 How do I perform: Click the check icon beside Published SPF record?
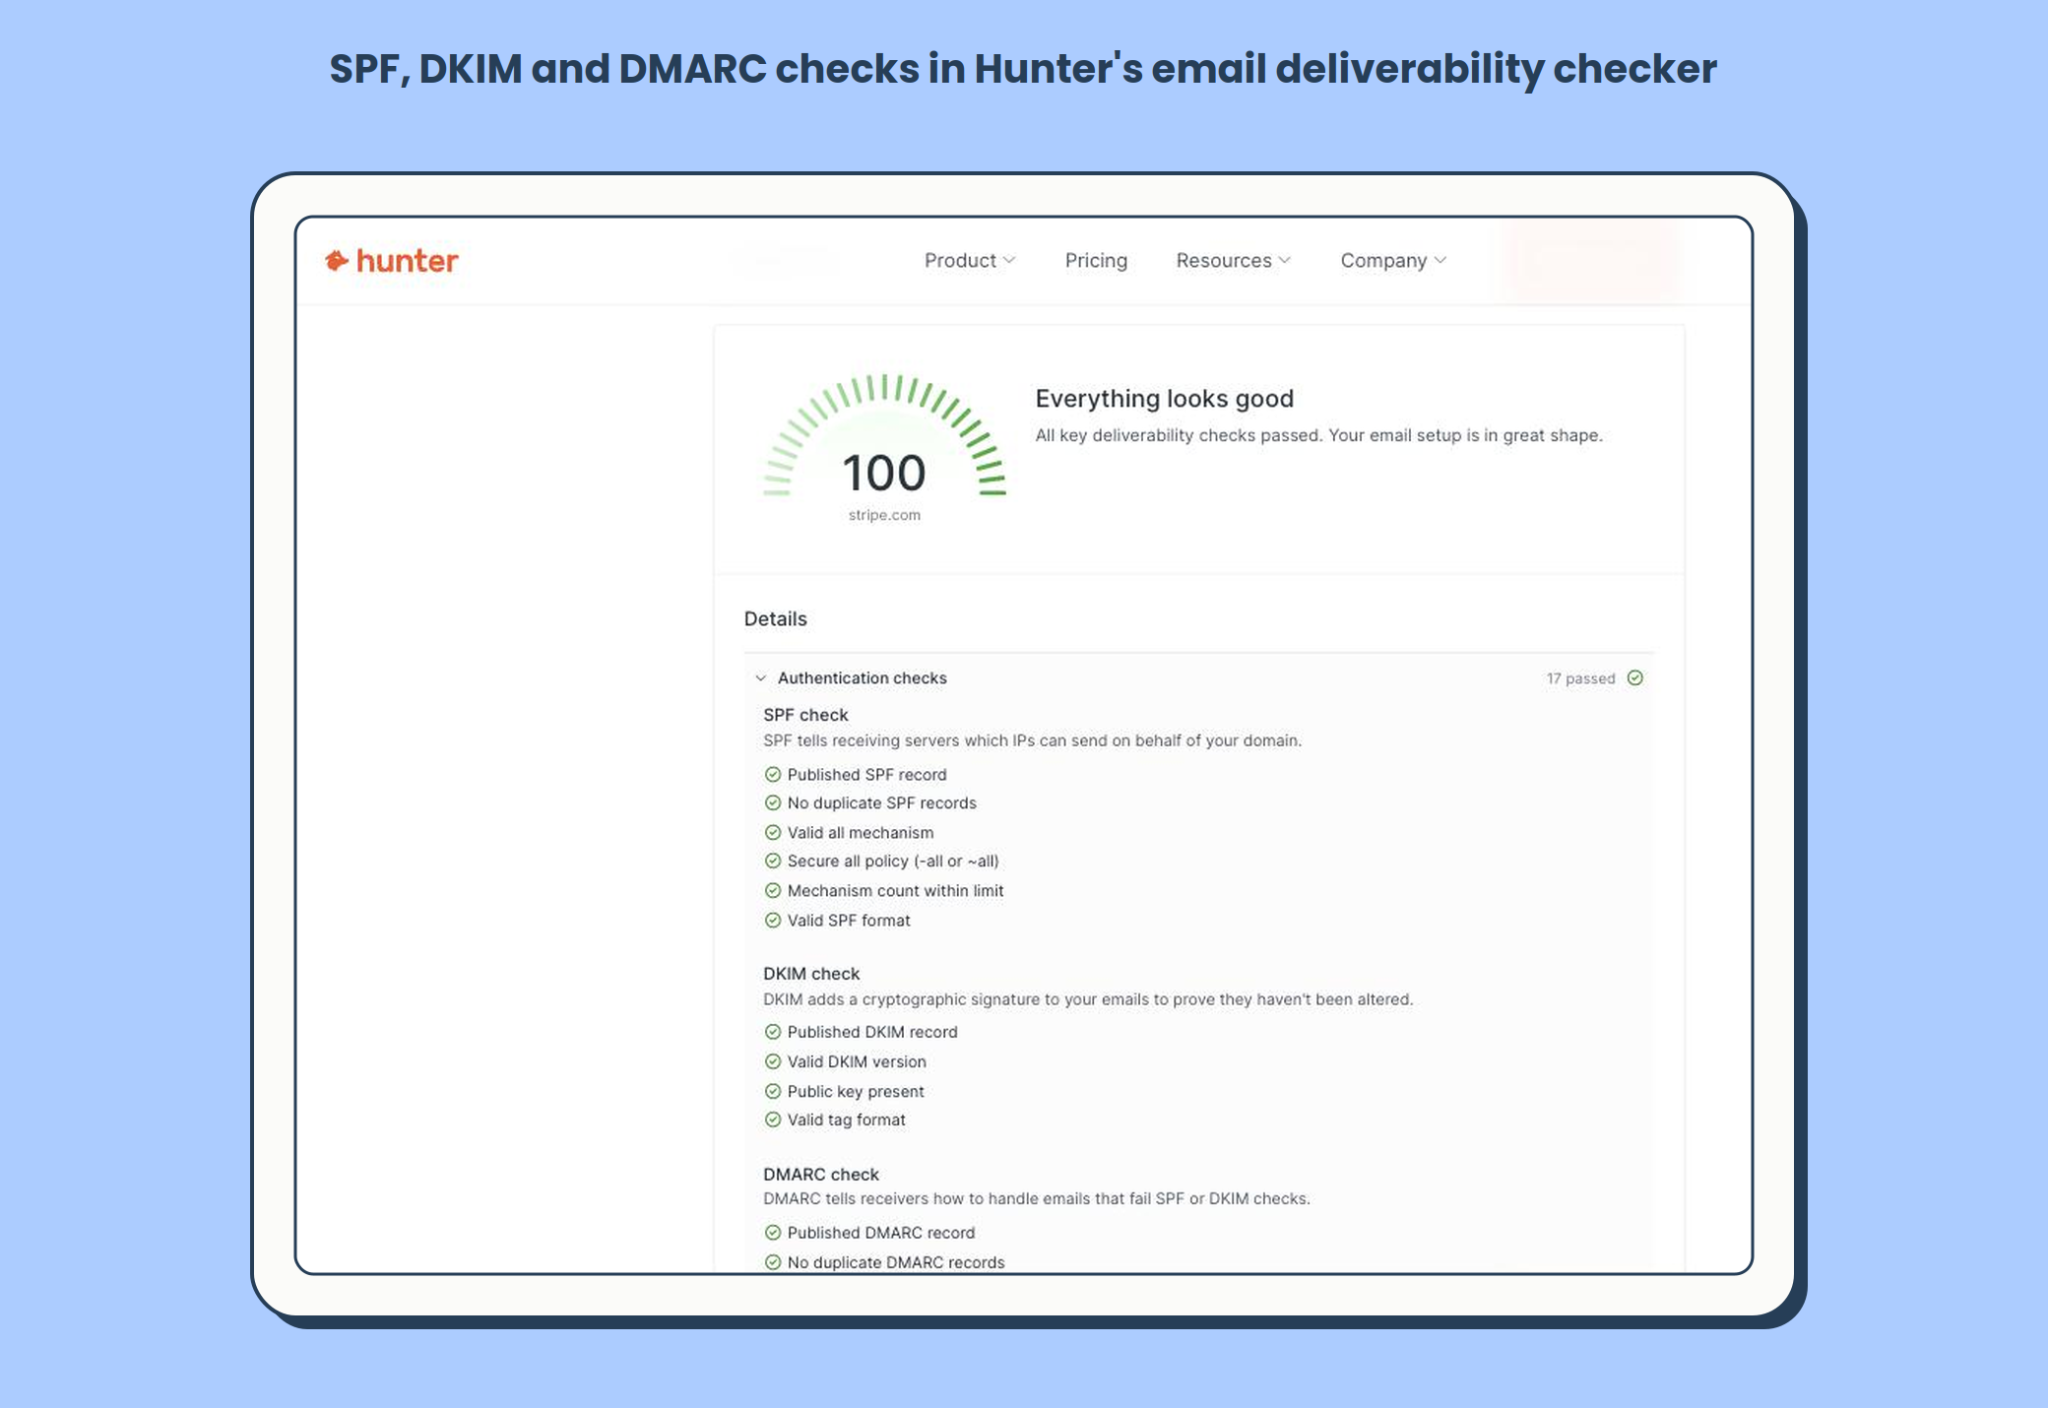[772, 774]
